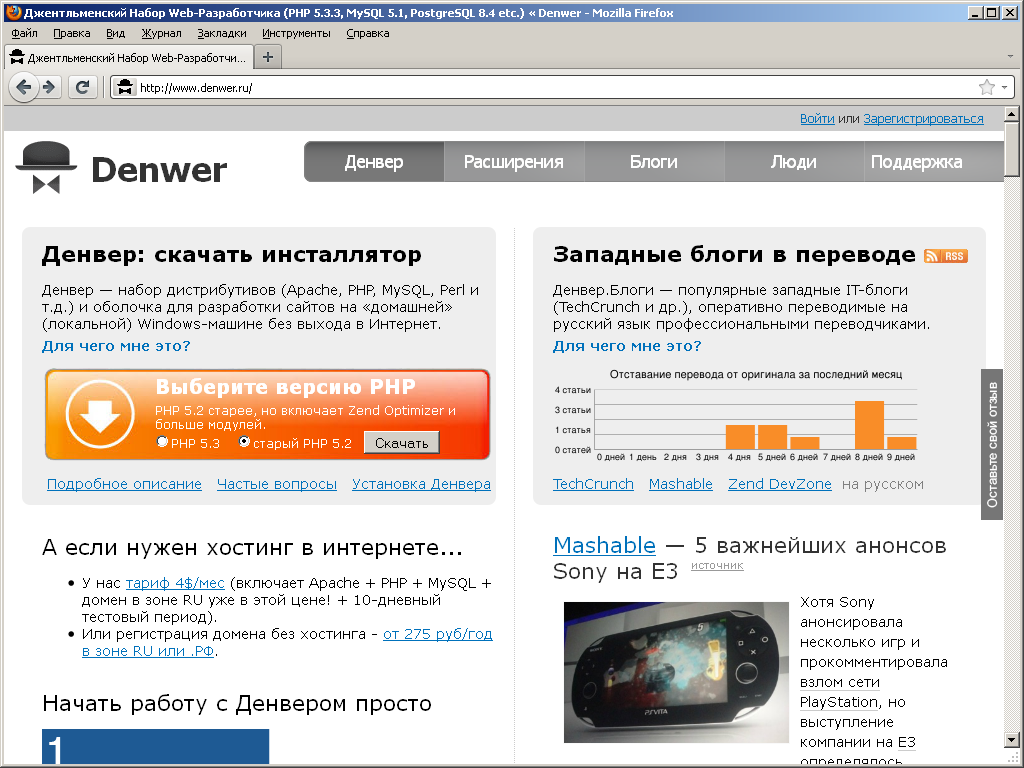Open the TechCrunch blog link

593,484
